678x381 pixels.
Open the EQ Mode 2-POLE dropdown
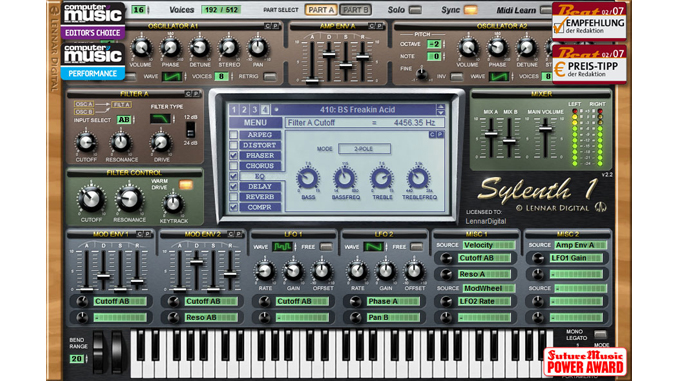point(364,149)
